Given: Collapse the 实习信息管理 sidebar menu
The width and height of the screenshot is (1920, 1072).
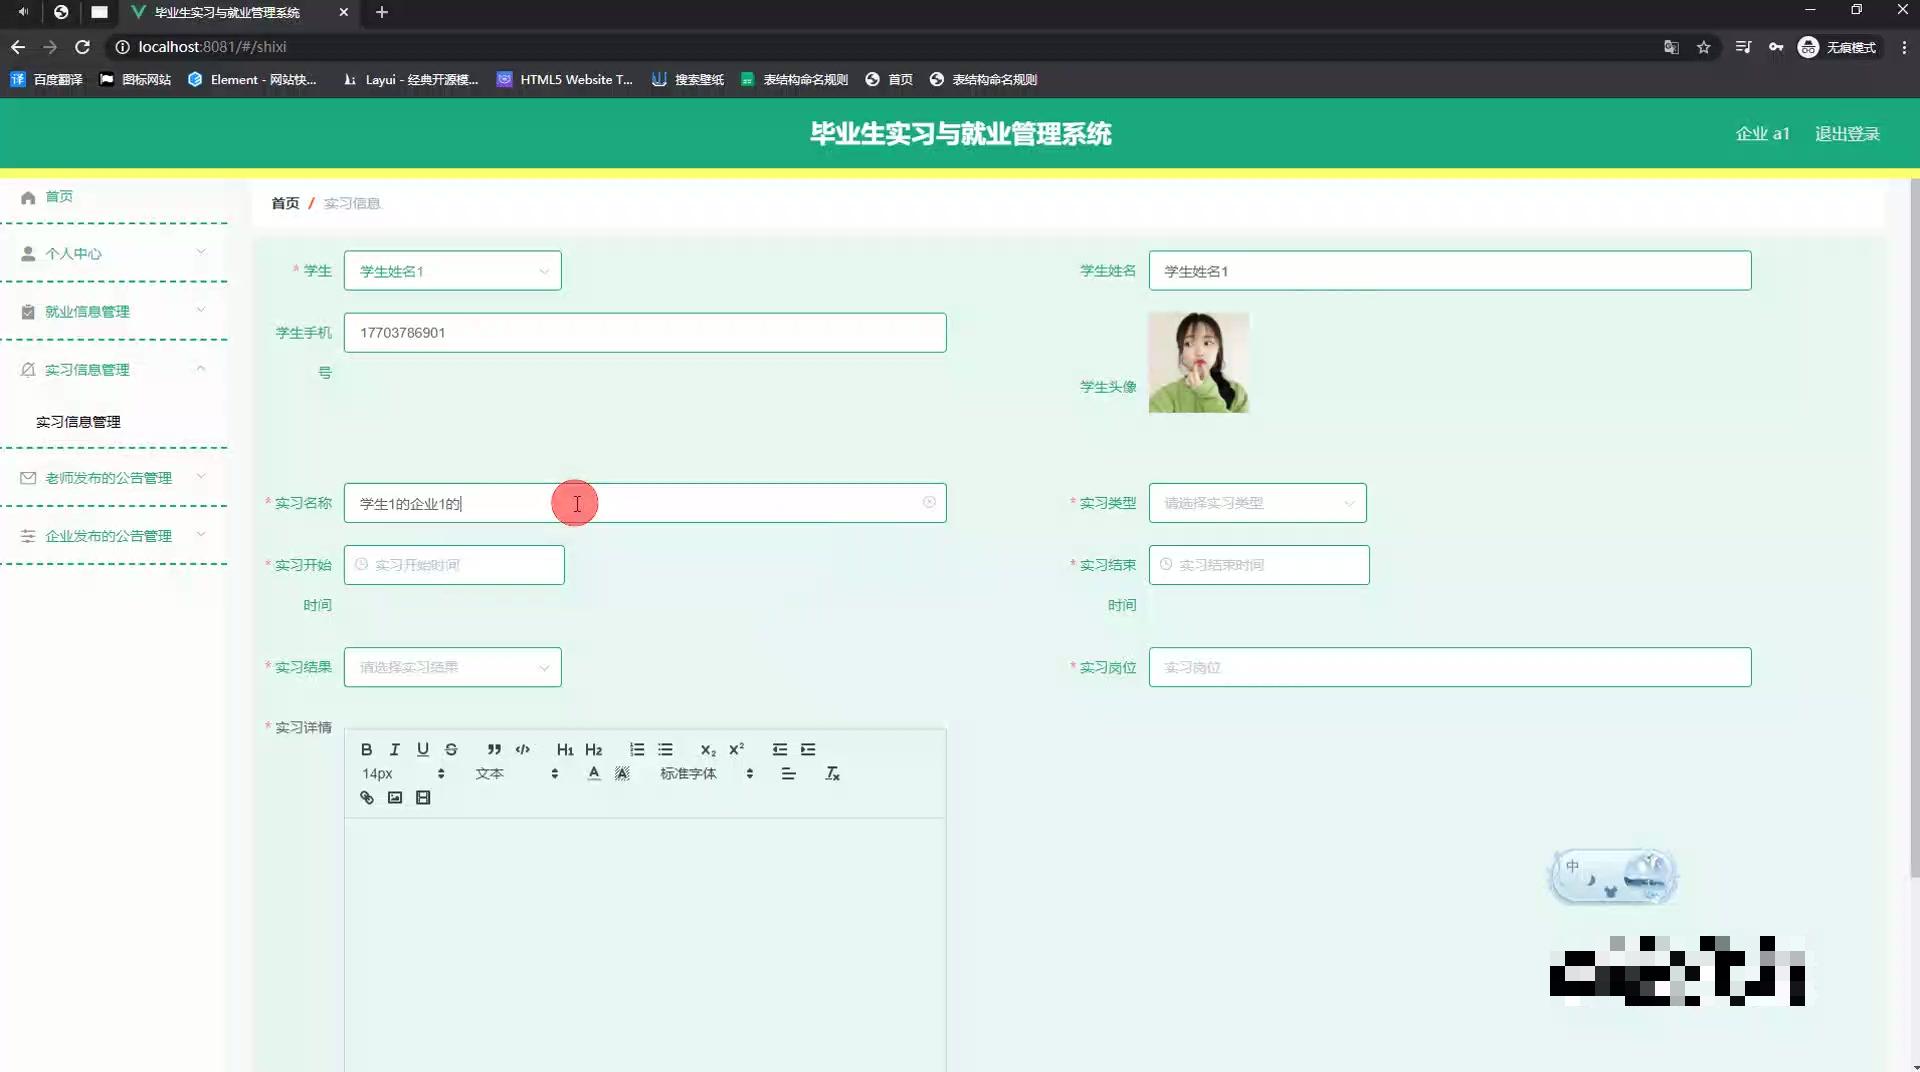Looking at the screenshot, I should pyautogui.click(x=114, y=369).
